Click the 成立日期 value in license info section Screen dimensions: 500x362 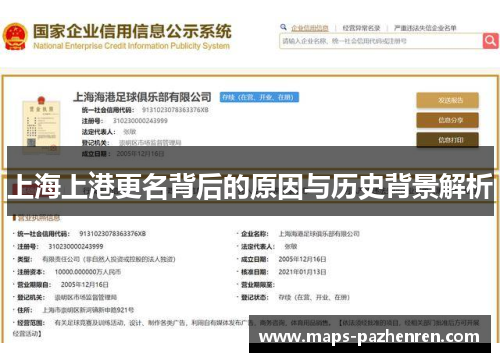302,259
